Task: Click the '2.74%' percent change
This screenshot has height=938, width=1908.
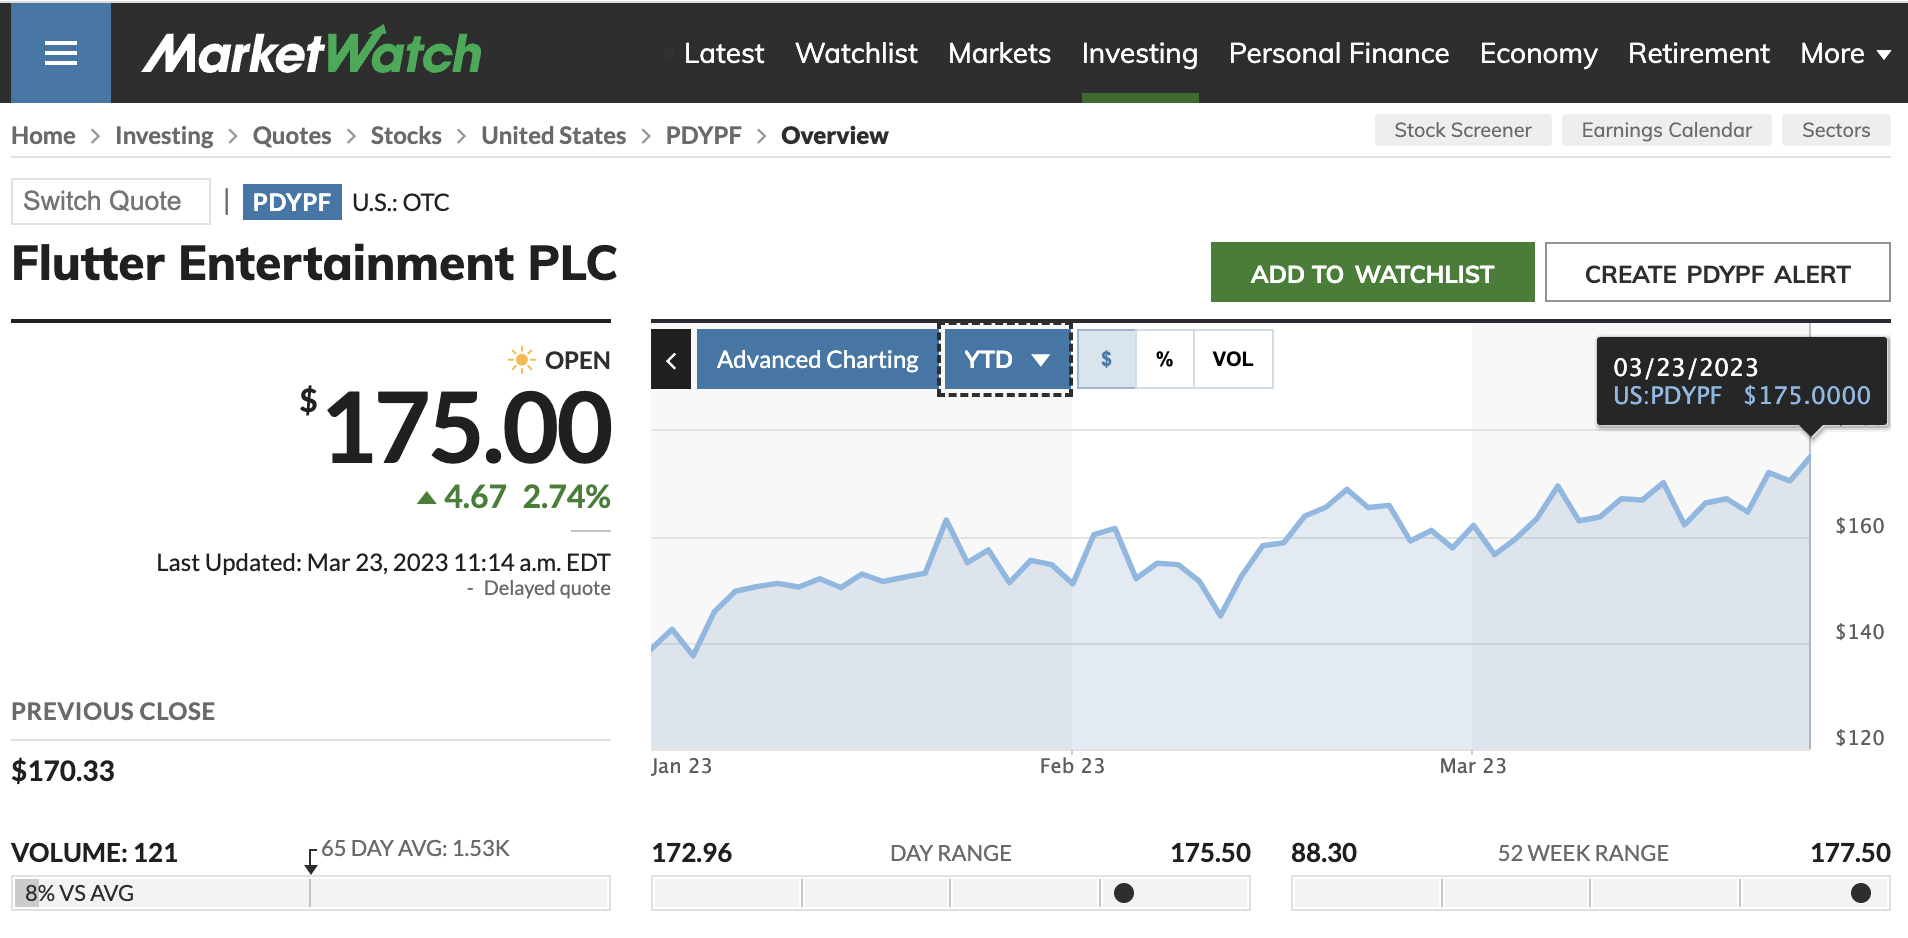Action: 566,497
